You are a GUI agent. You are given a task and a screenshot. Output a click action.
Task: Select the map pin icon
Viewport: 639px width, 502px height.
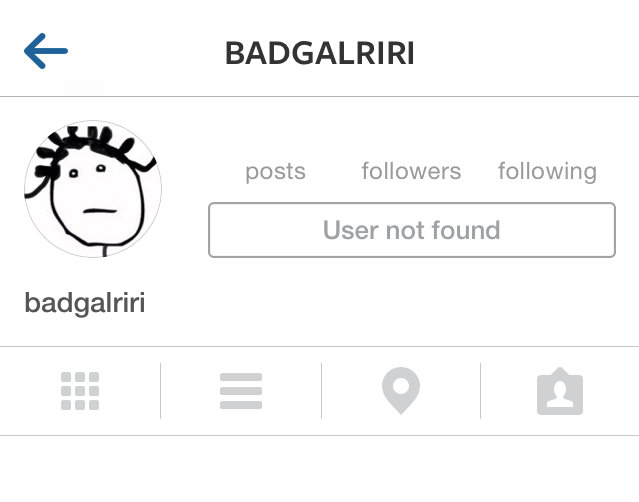tap(401, 390)
